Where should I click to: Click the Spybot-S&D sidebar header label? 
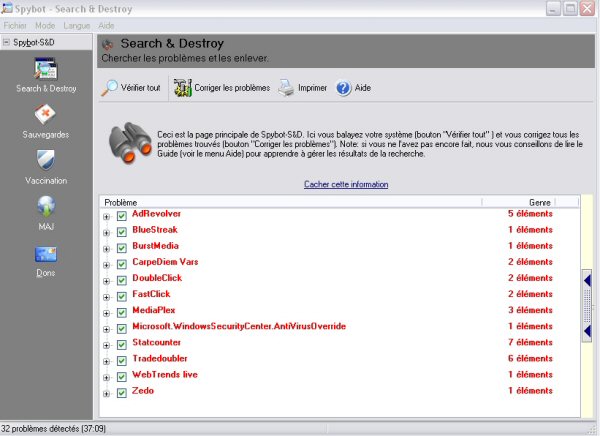tap(34, 42)
